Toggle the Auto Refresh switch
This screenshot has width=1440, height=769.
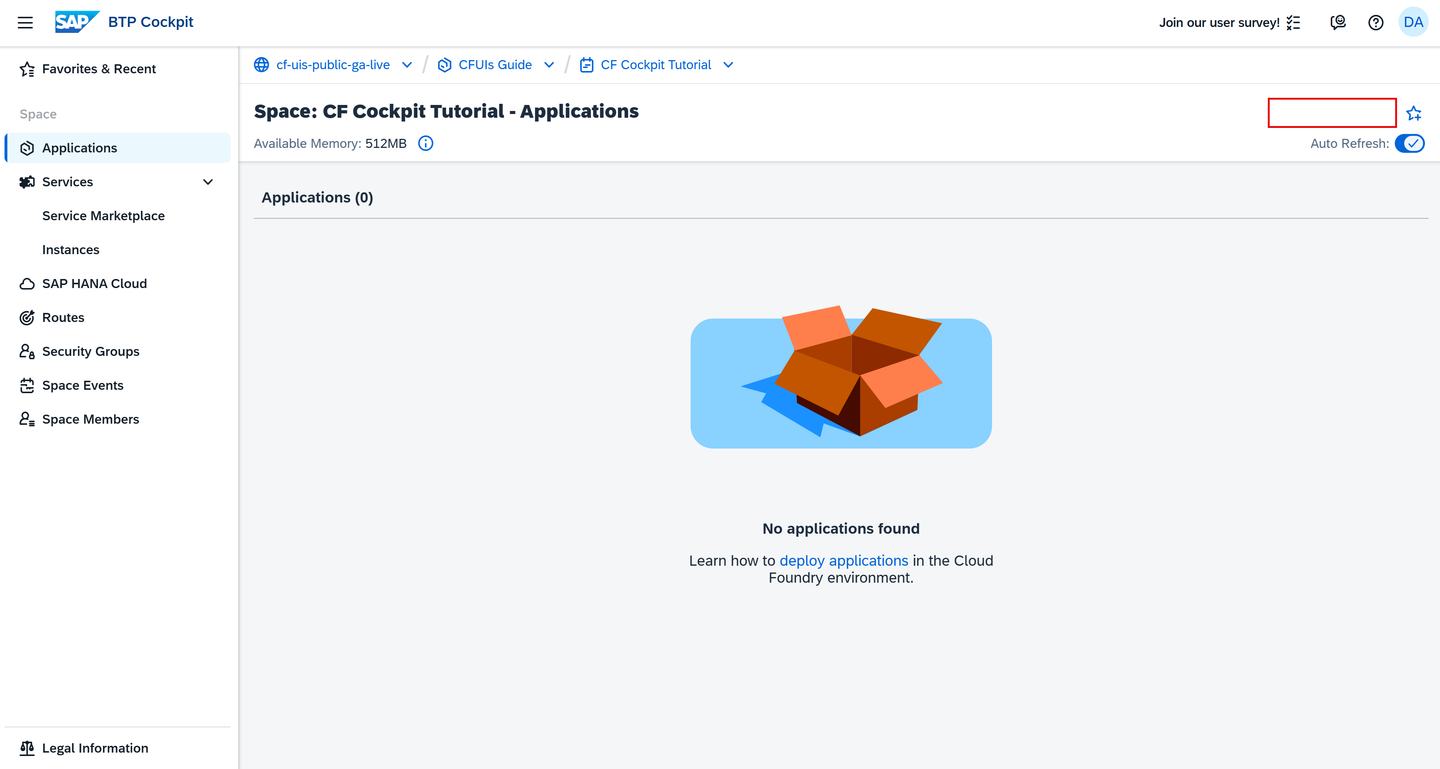tap(1410, 144)
